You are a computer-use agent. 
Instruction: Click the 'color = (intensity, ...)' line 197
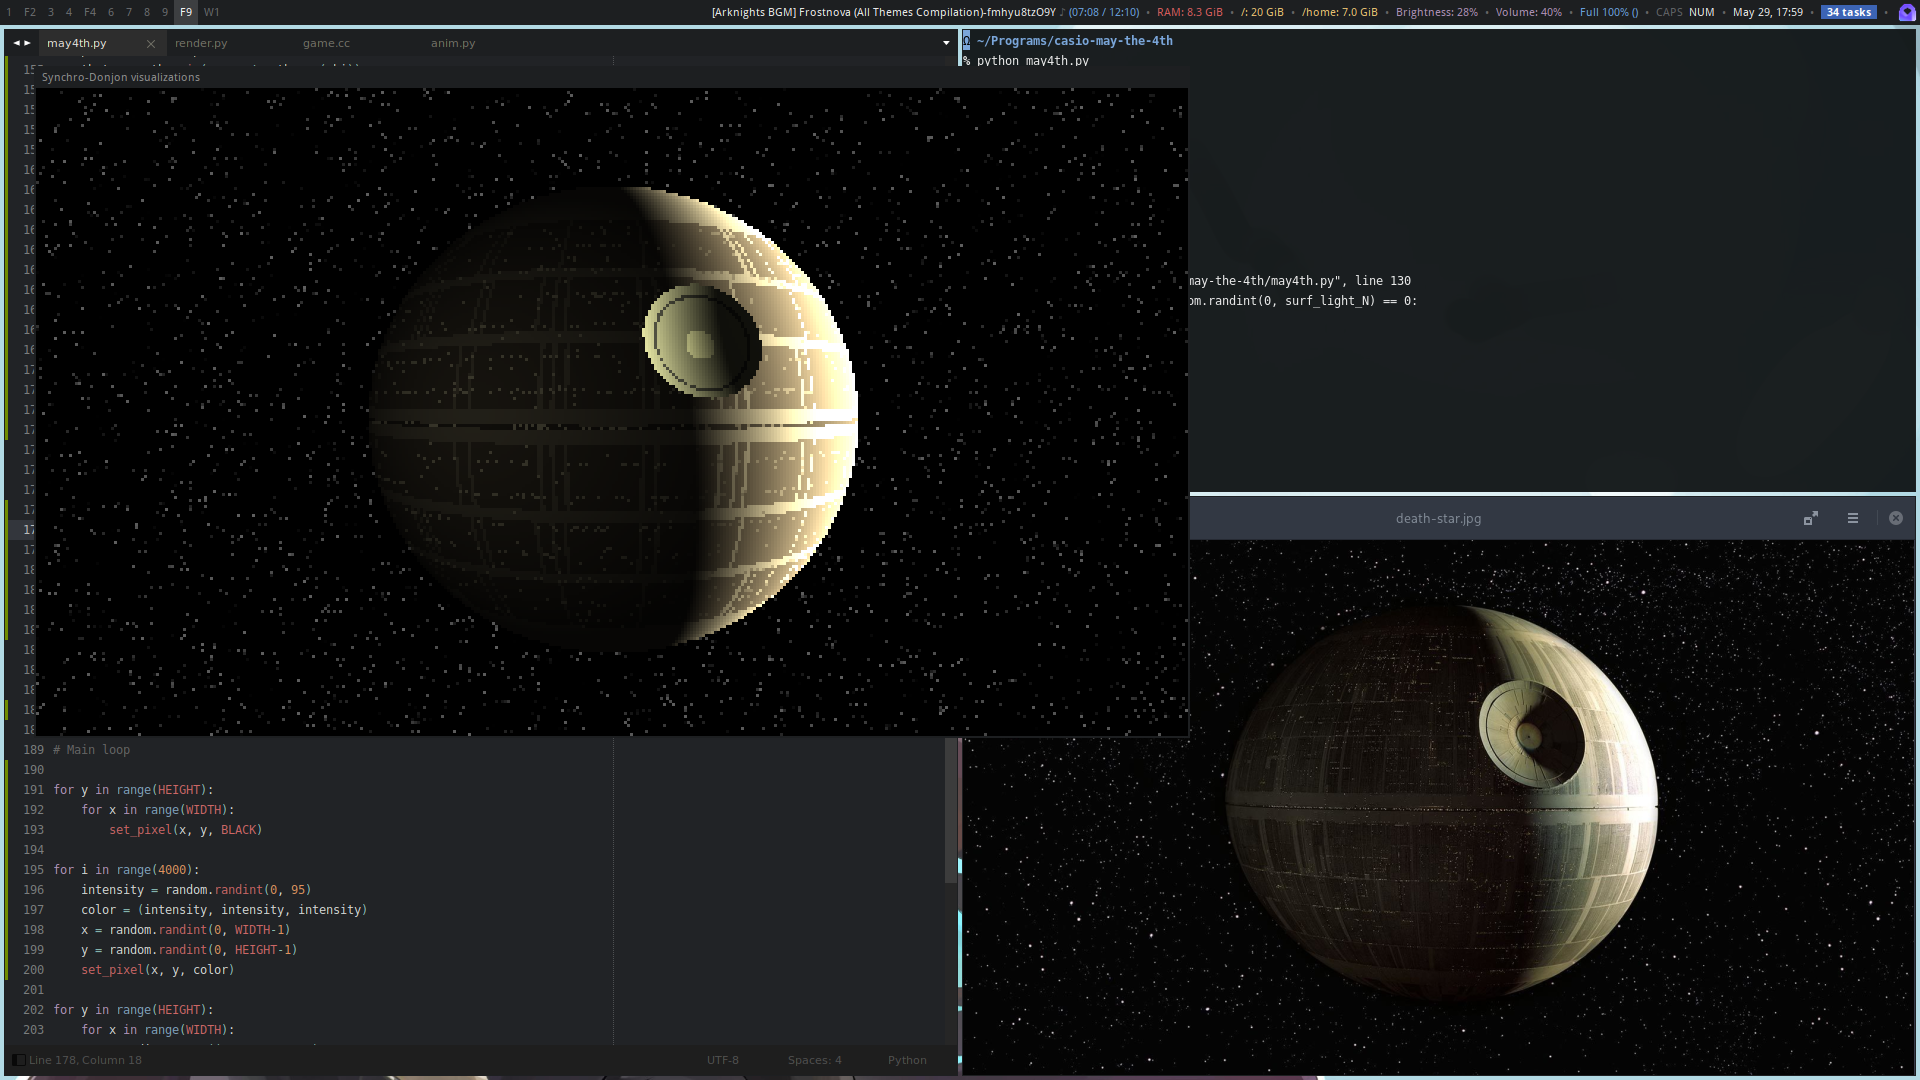tap(224, 910)
